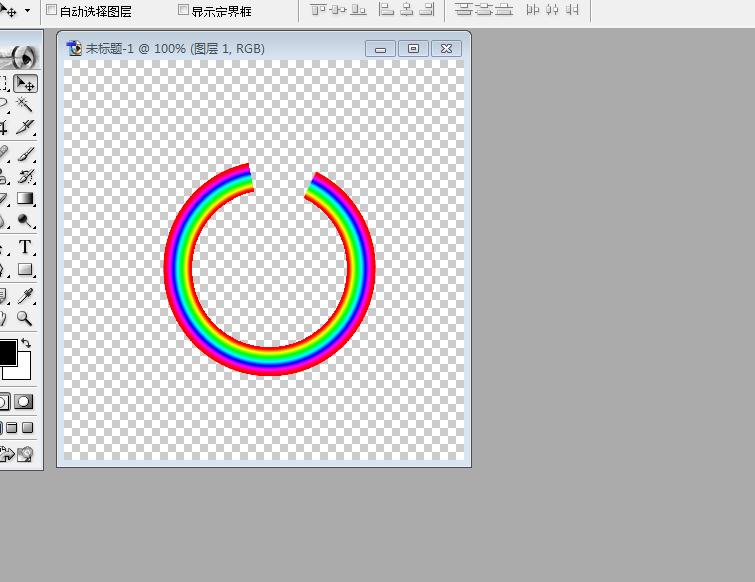Click Distribute horizontal centers icon
This screenshot has height=582, width=755.
tap(552, 10)
